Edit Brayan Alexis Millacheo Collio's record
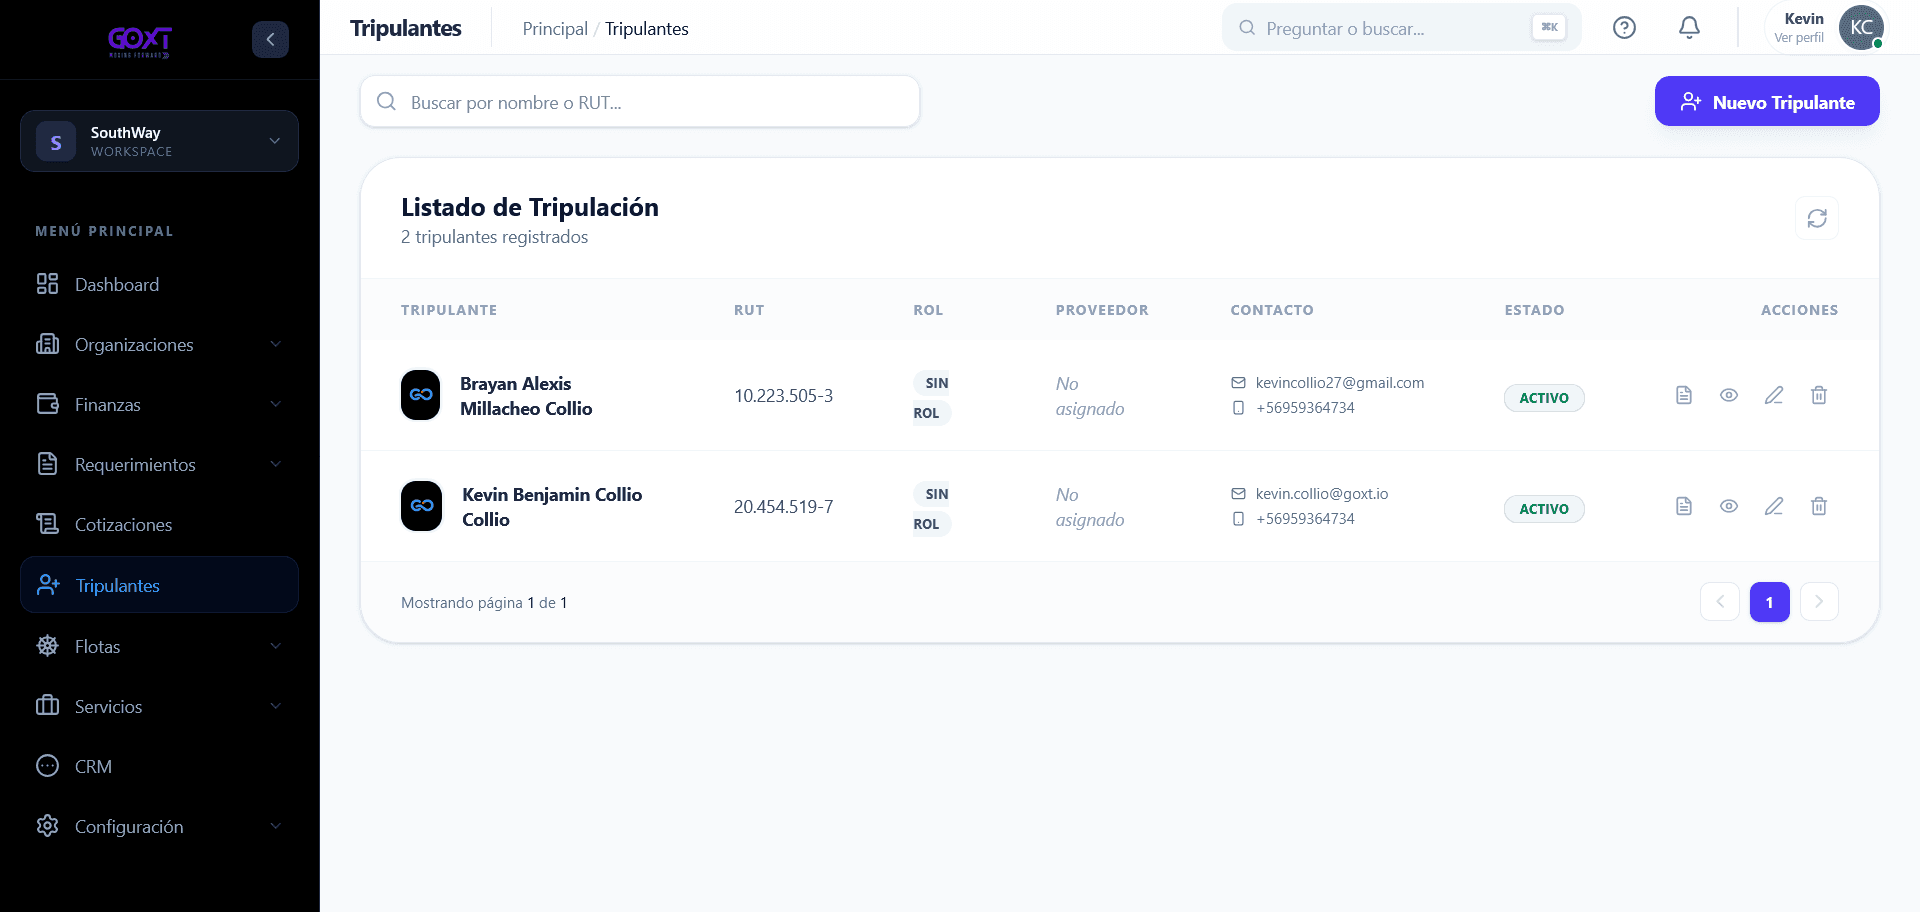This screenshot has height=912, width=1920. [x=1774, y=395]
